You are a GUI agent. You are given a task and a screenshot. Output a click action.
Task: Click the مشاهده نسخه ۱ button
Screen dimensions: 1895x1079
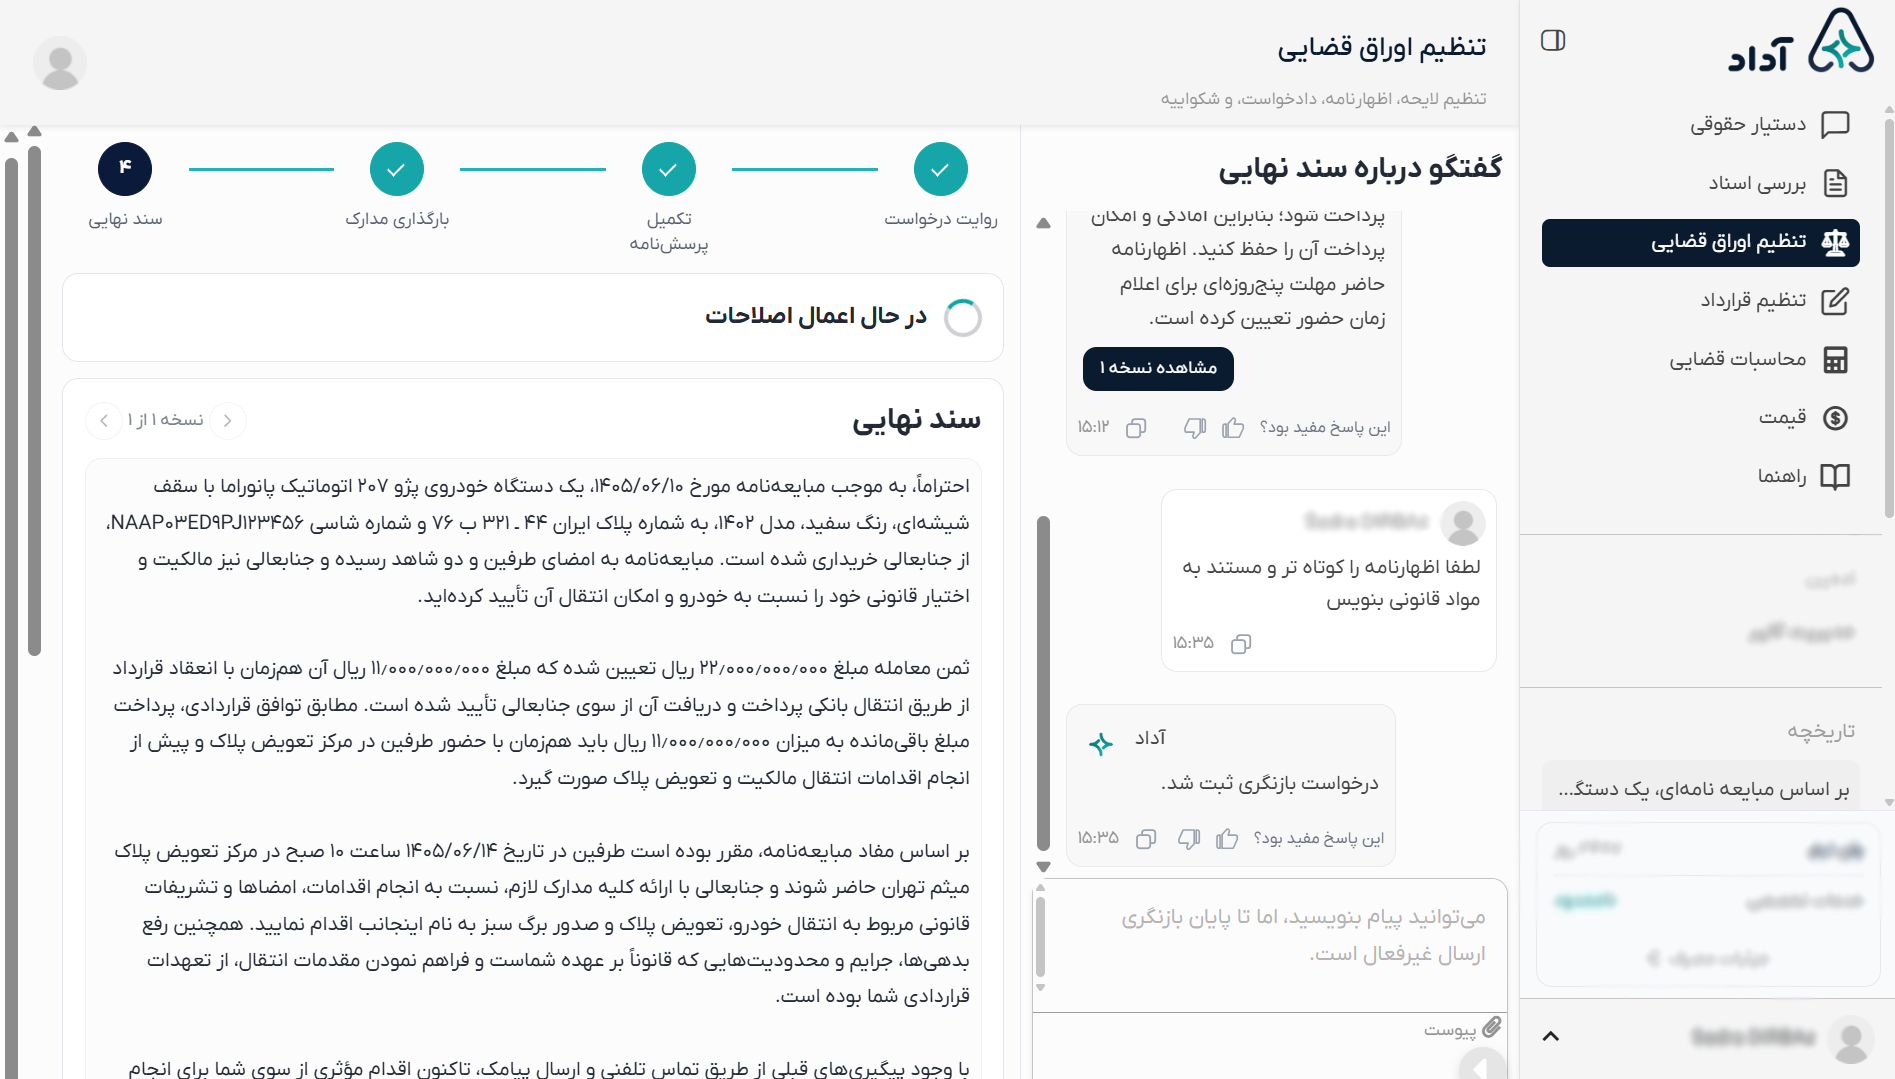(1158, 368)
